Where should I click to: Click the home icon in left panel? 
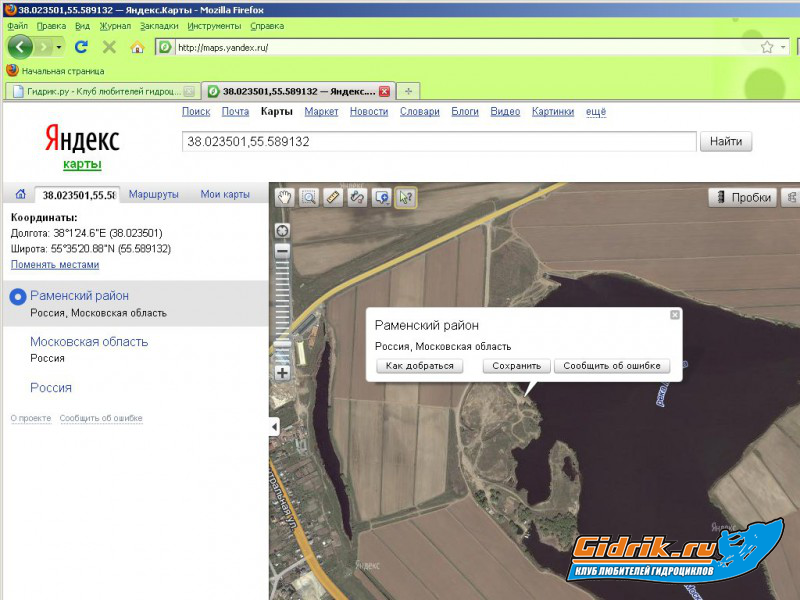(19, 194)
